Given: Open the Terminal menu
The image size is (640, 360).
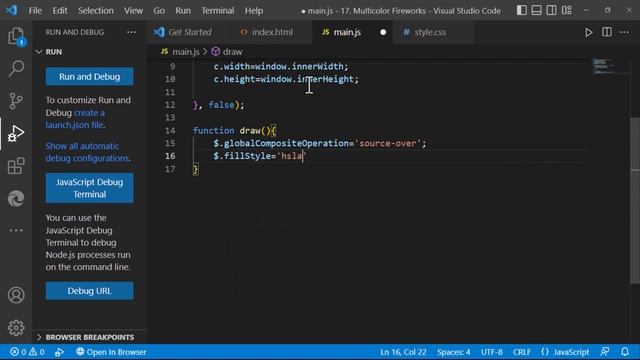Looking at the screenshot, I should pos(218,11).
